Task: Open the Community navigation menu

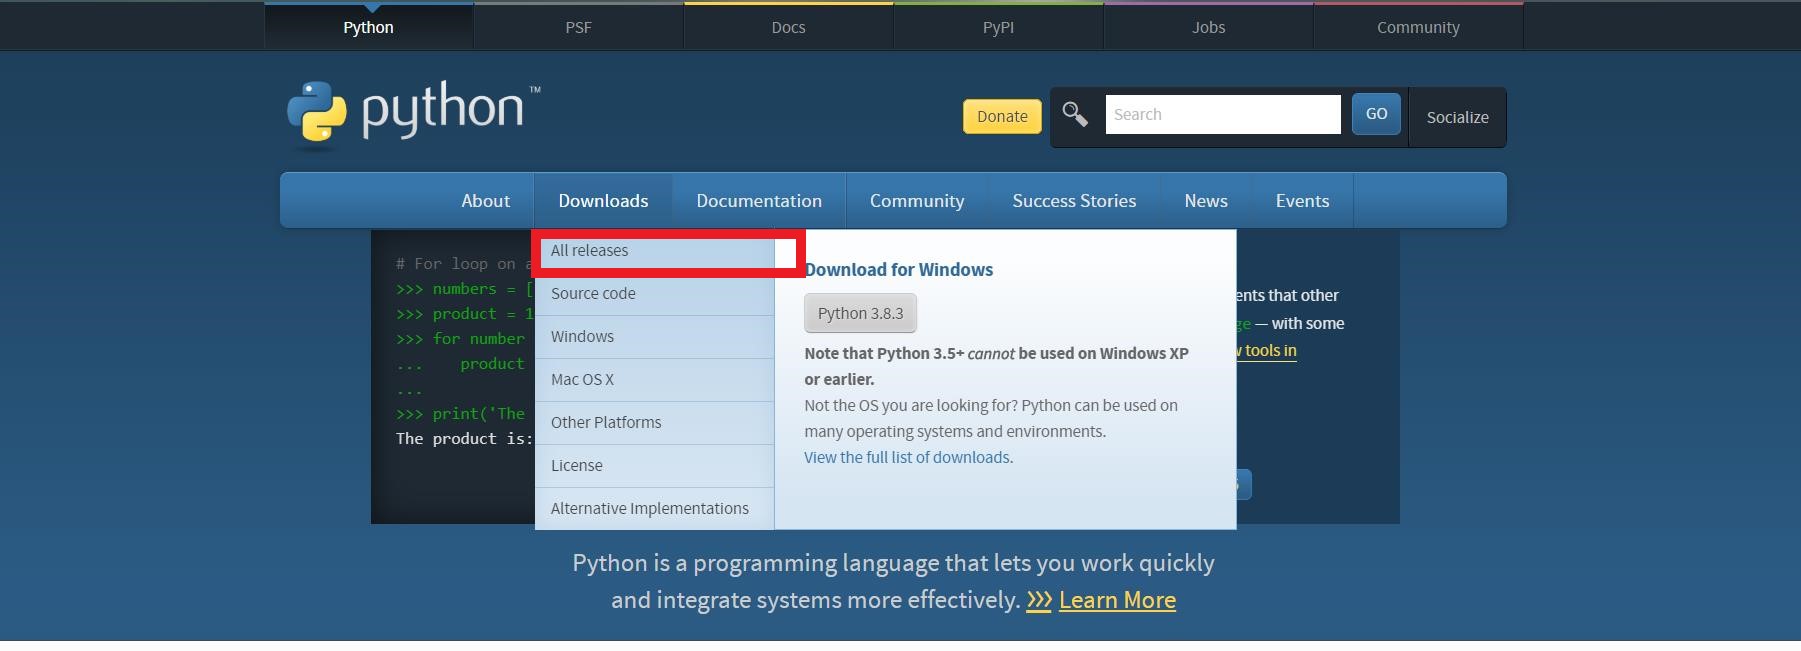Action: (x=917, y=200)
